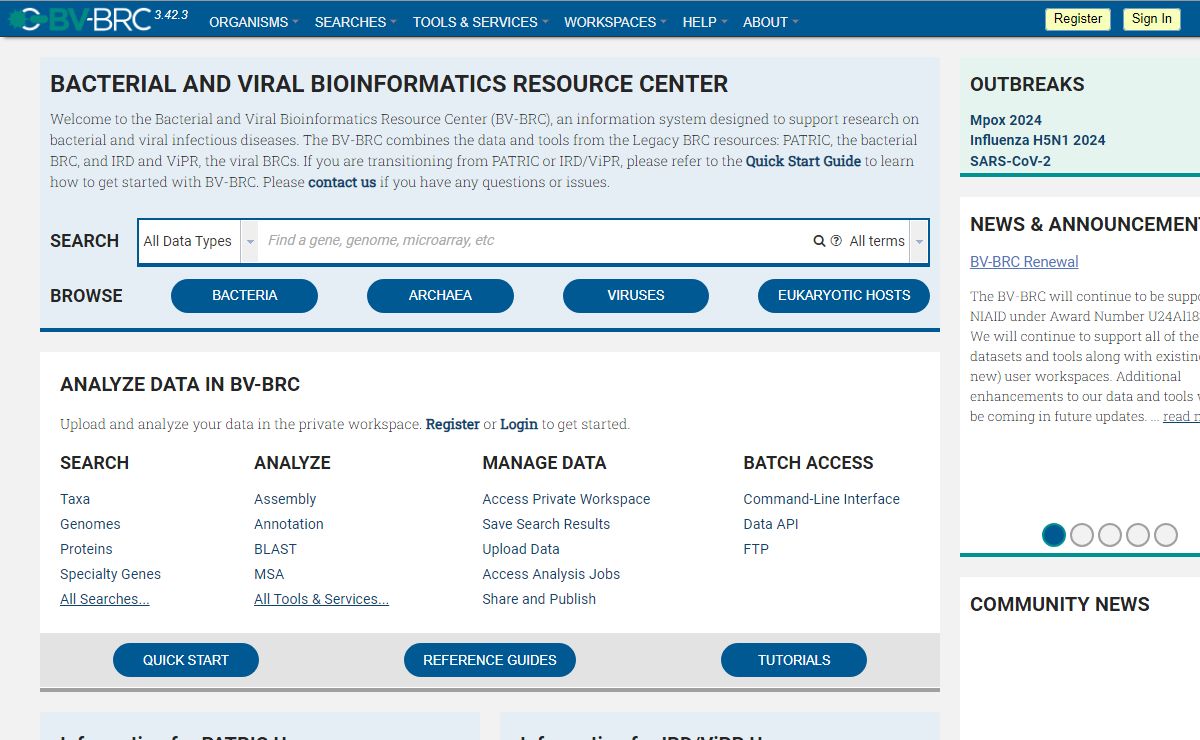Open BV-BRC Renewal news link
Screen dimensions: 1200x740
[x=1024, y=262]
